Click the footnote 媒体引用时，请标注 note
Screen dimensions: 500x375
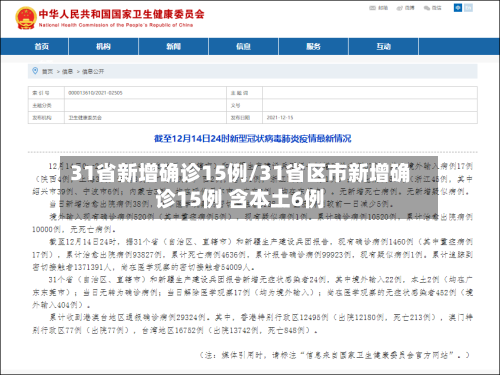click(334, 355)
